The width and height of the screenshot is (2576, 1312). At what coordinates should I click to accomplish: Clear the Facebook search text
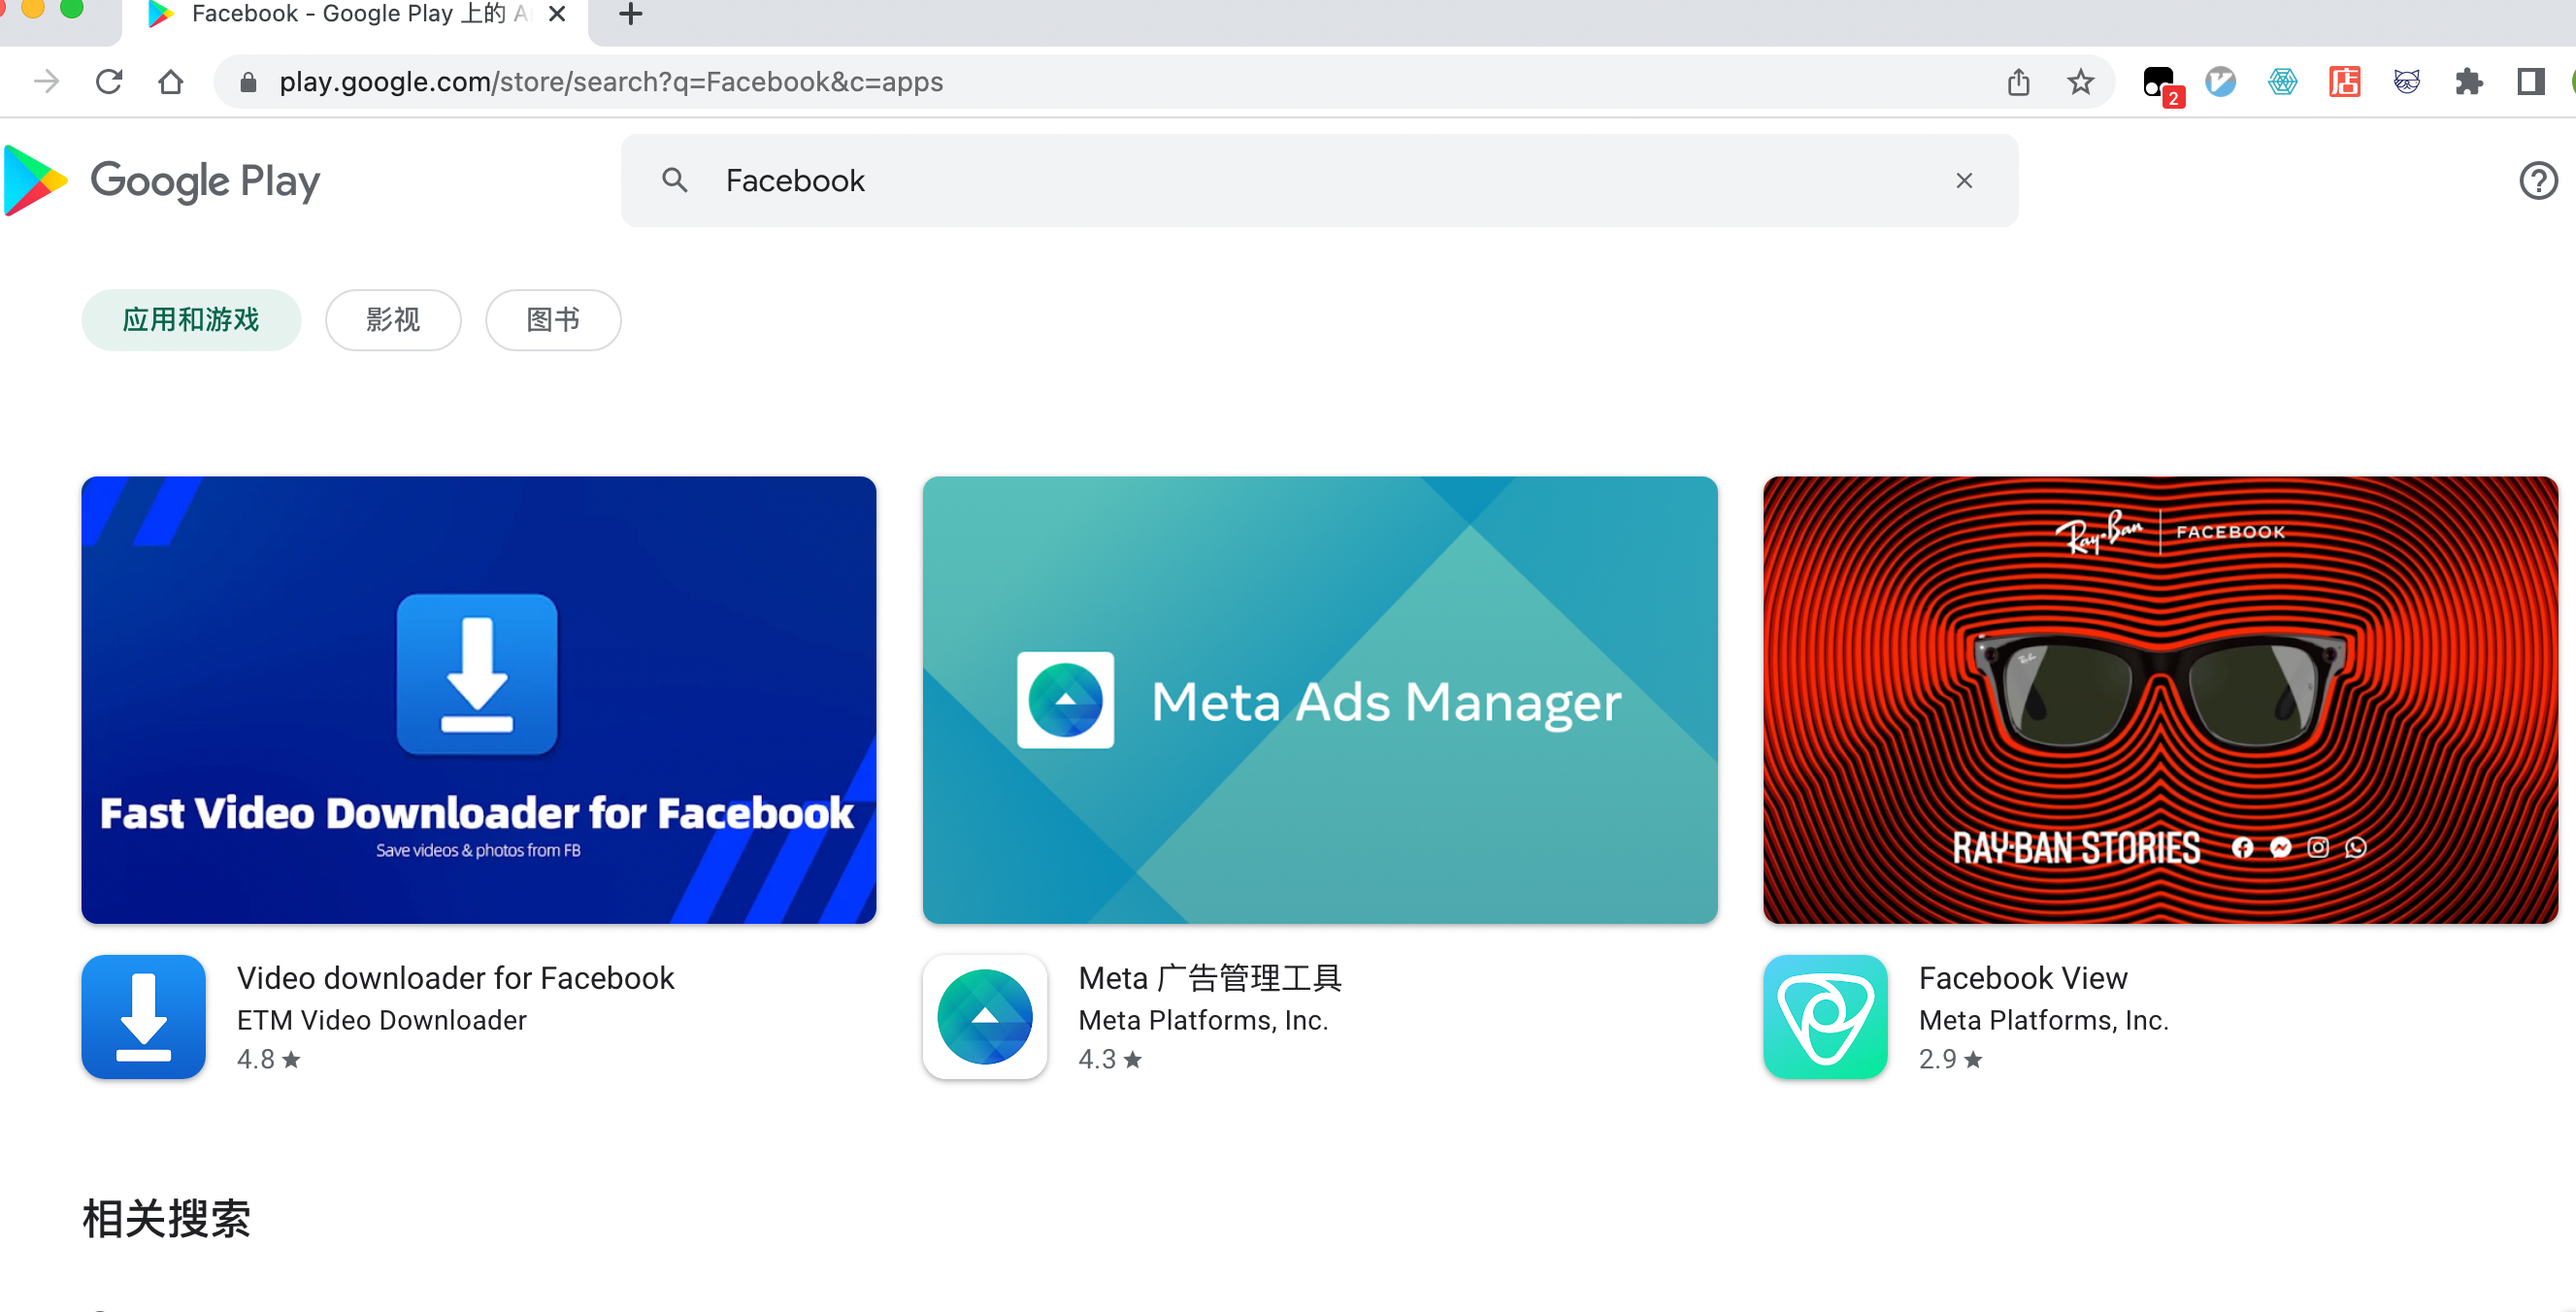[1964, 181]
